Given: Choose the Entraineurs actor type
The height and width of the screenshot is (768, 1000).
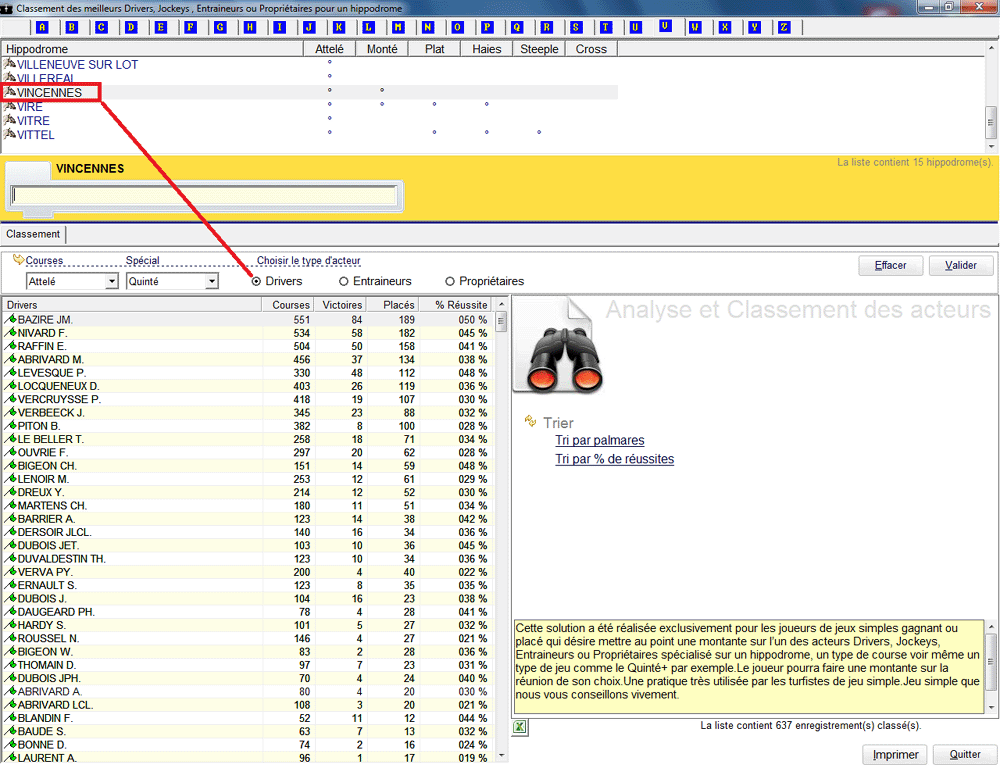Looking at the screenshot, I should [x=344, y=282].
